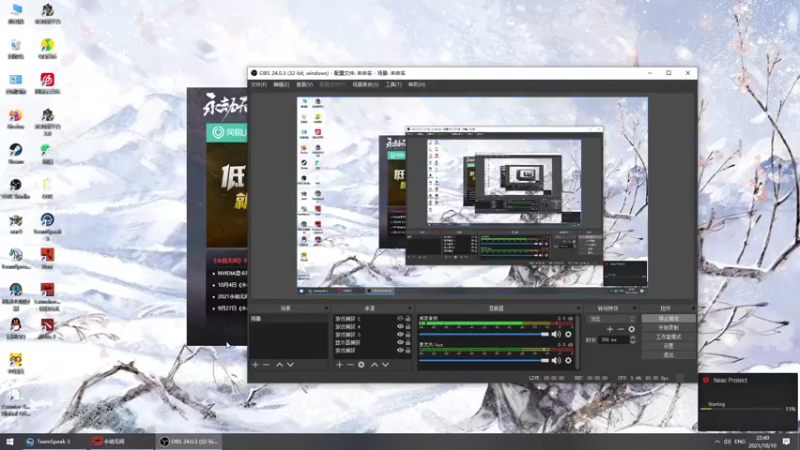Add a new source with the plus icon
The height and width of the screenshot is (450, 800).
tap(339, 365)
